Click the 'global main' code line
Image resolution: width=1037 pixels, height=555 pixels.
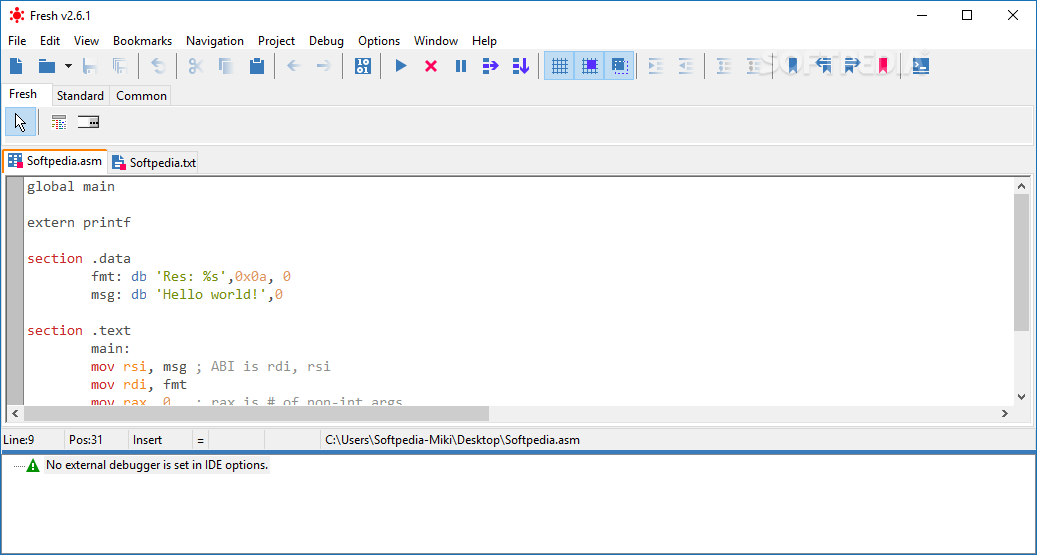coord(71,187)
